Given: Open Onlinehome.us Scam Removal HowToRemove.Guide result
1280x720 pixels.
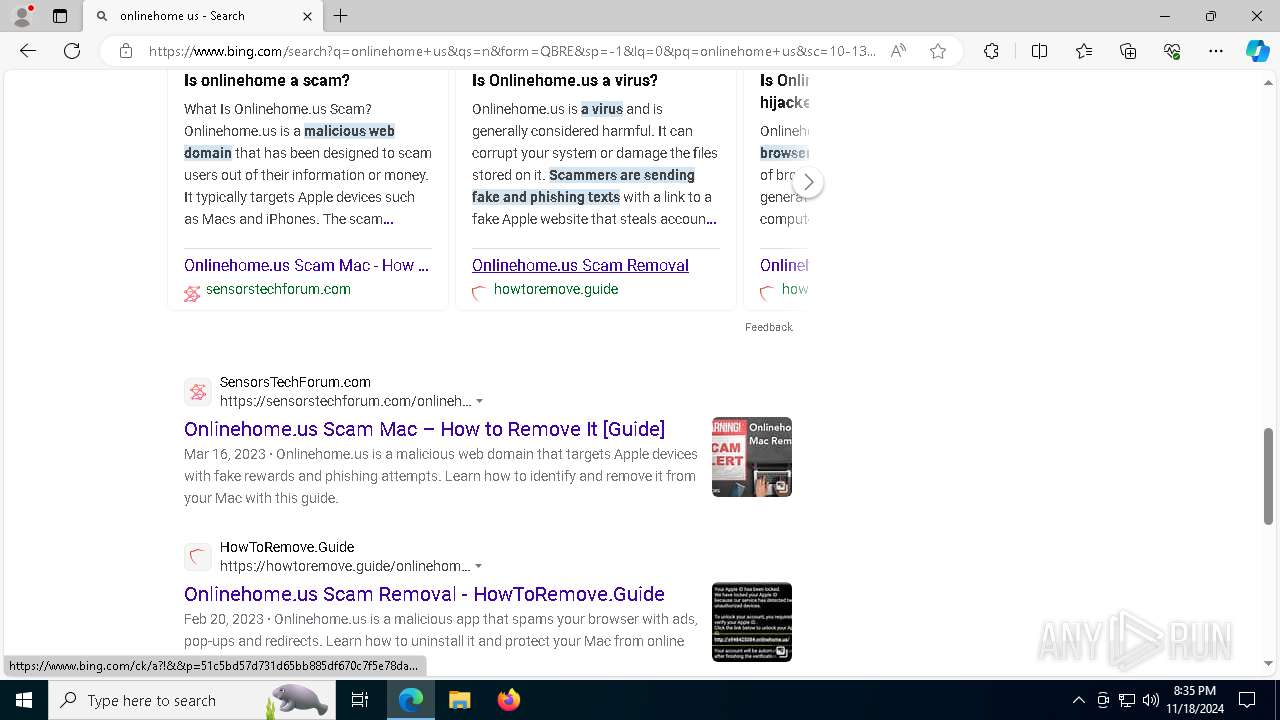Looking at the screenshot, I should tap(424, 594).
